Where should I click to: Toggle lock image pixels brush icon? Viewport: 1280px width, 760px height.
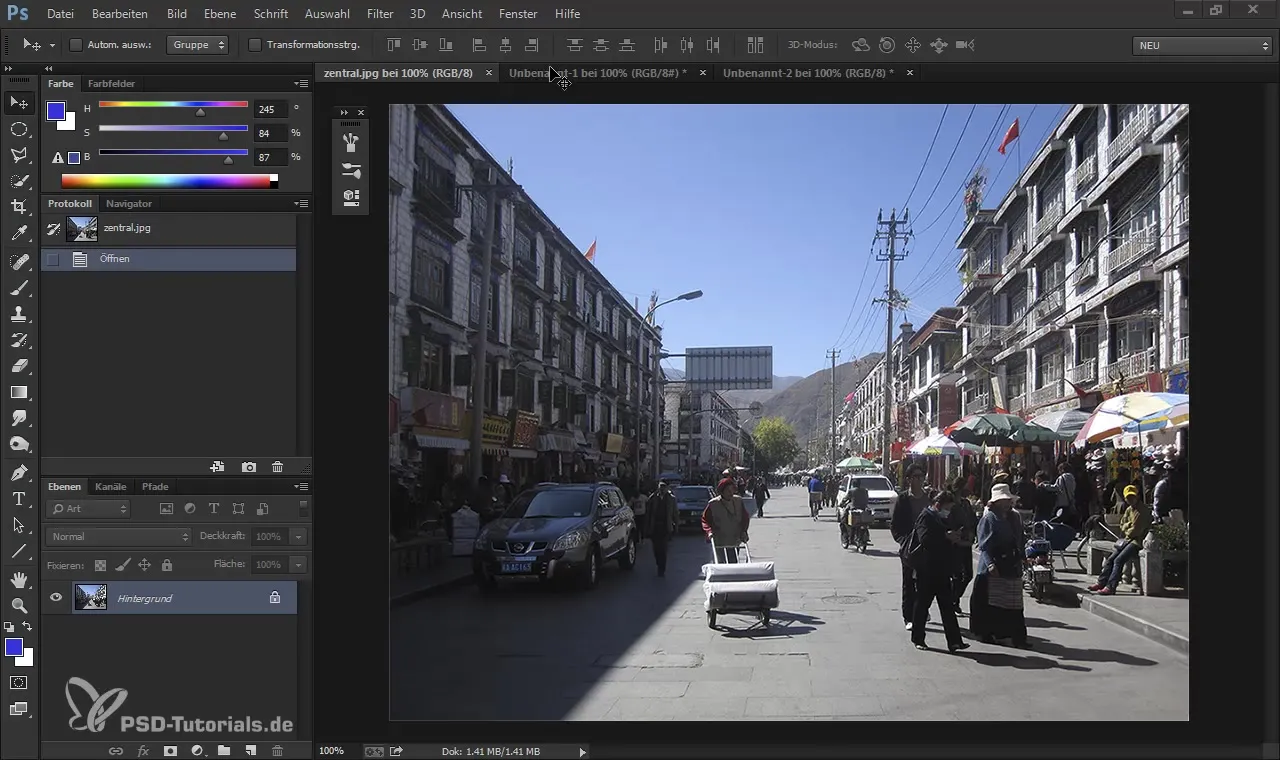tap(122, 565)
